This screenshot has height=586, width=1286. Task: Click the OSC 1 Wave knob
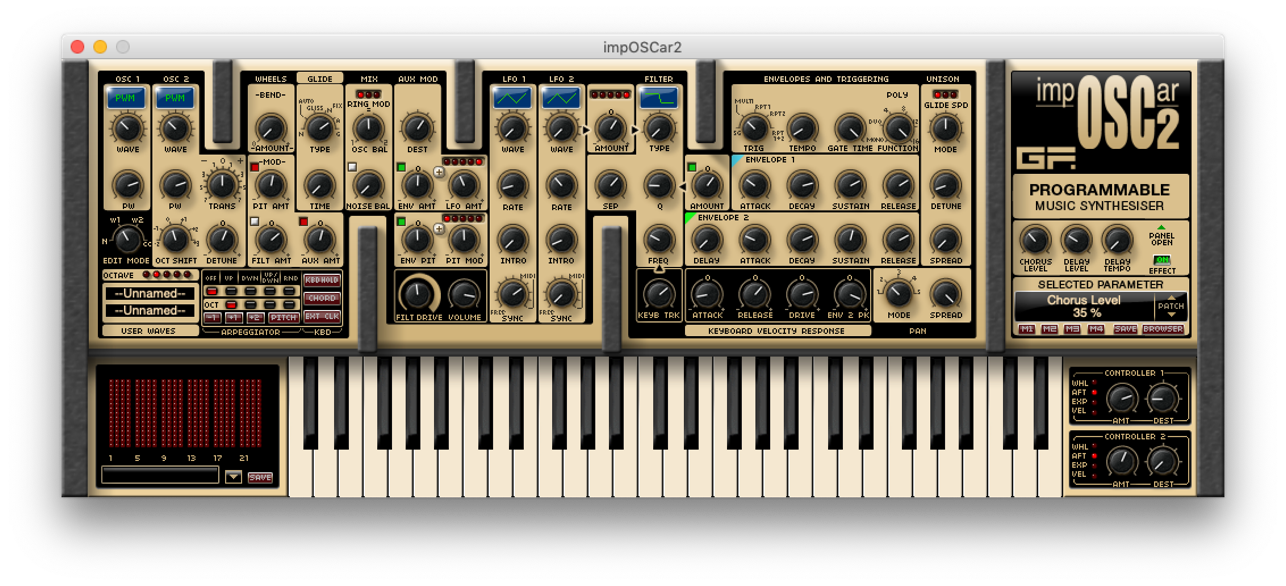coord(127,128)
